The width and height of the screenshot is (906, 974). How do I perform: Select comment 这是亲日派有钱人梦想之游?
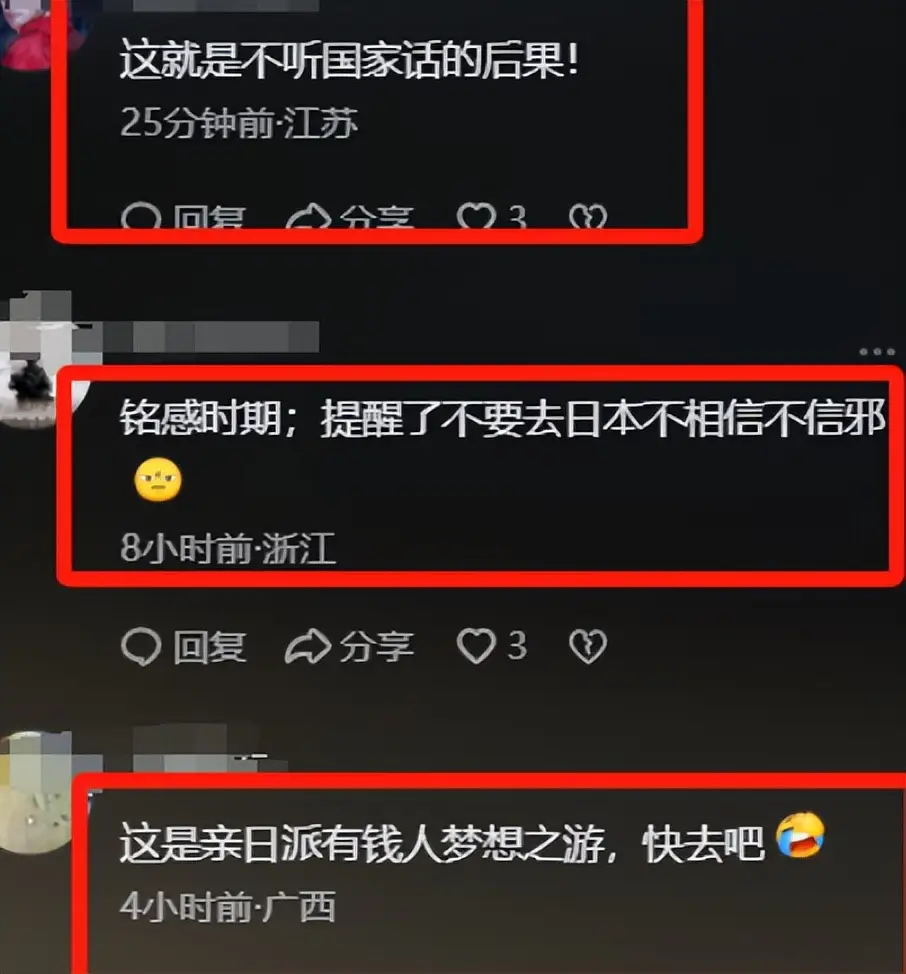pos(442,843)
